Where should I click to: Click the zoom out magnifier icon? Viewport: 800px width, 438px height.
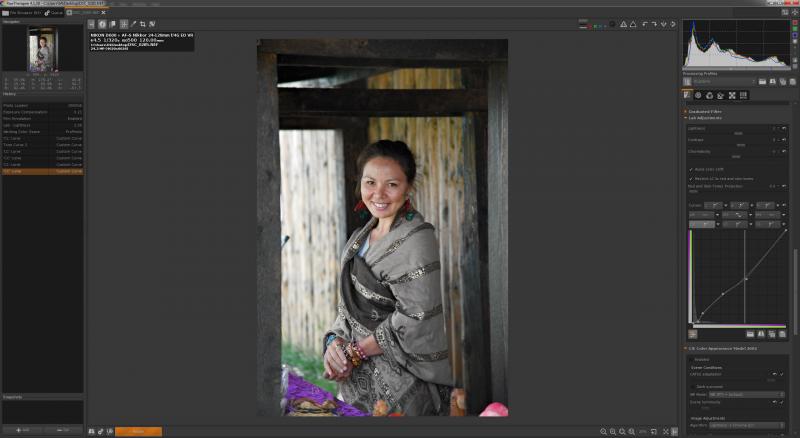point(604,432)
